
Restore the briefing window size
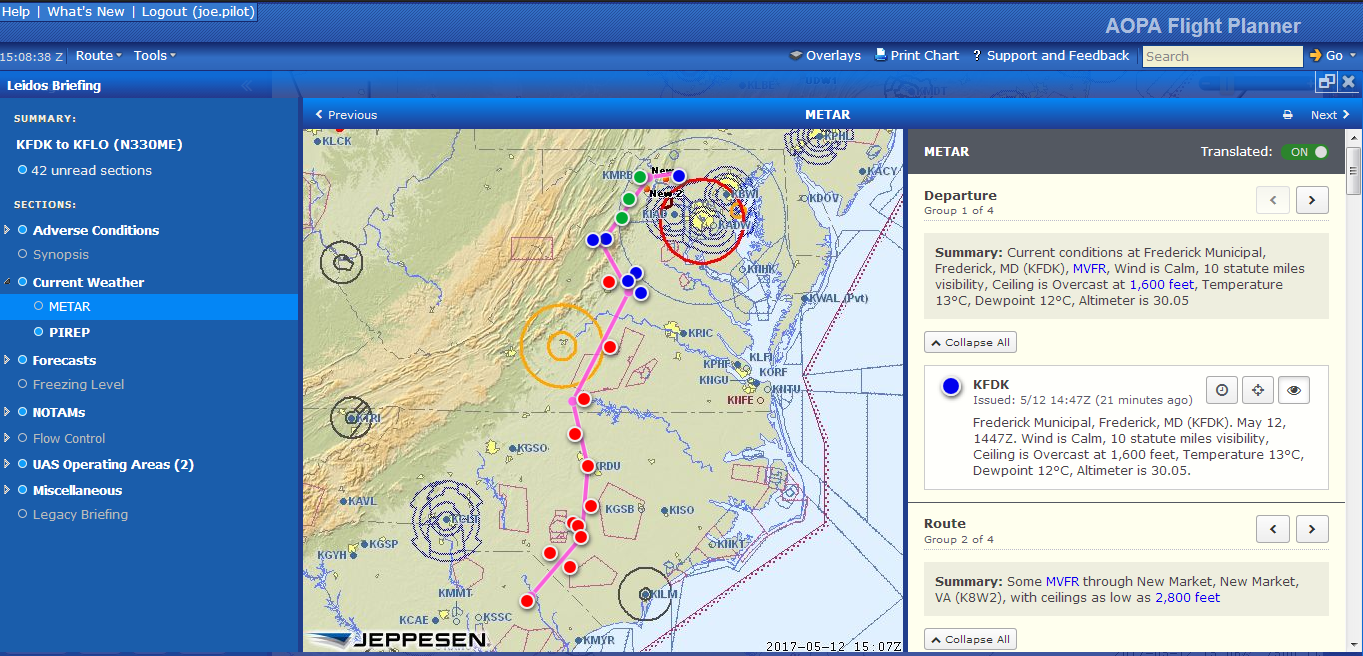[1327, 82]
